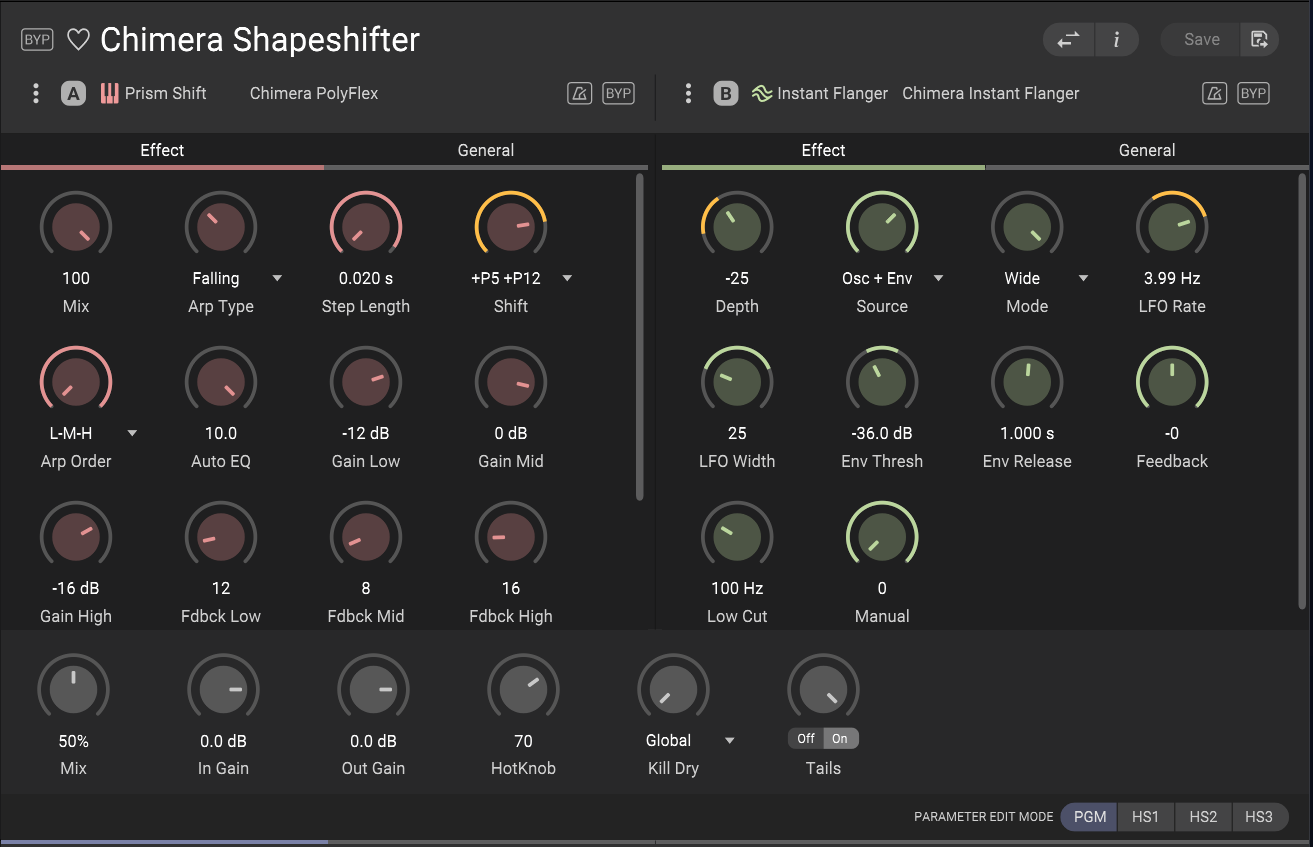
Task: Click the Env Release knob
Action: coord(1027,382)
